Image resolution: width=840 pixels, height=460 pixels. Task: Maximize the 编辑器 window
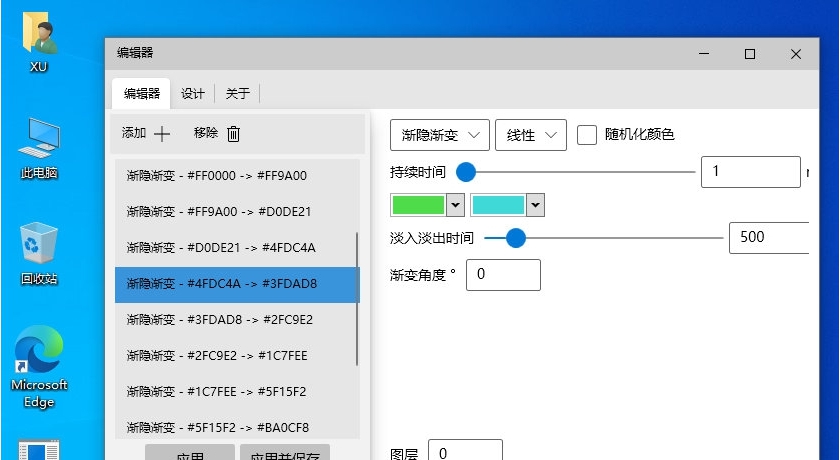pyautogui.click(x=750, y=54)
